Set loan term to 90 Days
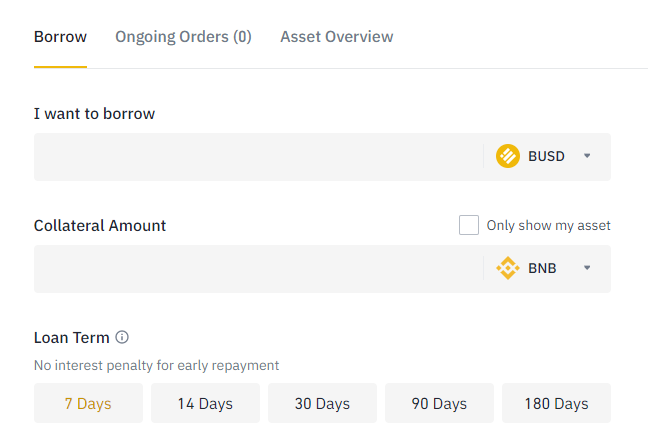 [439, 404]
